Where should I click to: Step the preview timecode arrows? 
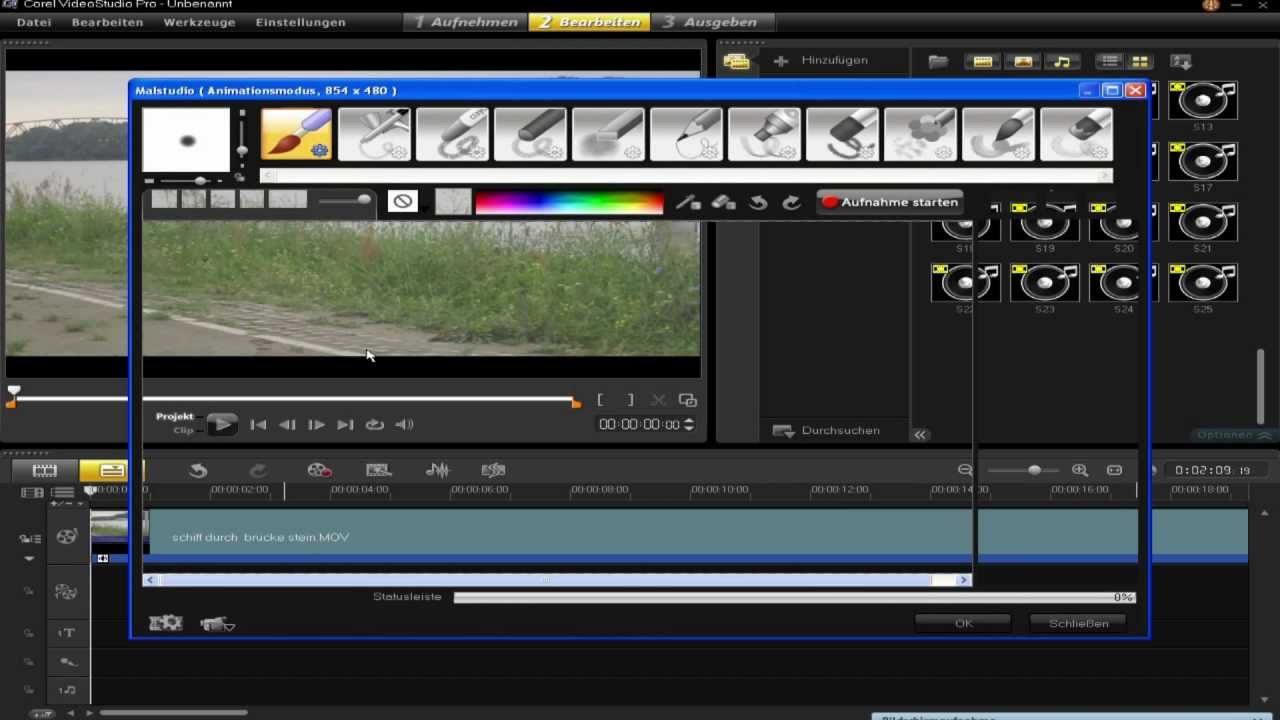[688, 425]
